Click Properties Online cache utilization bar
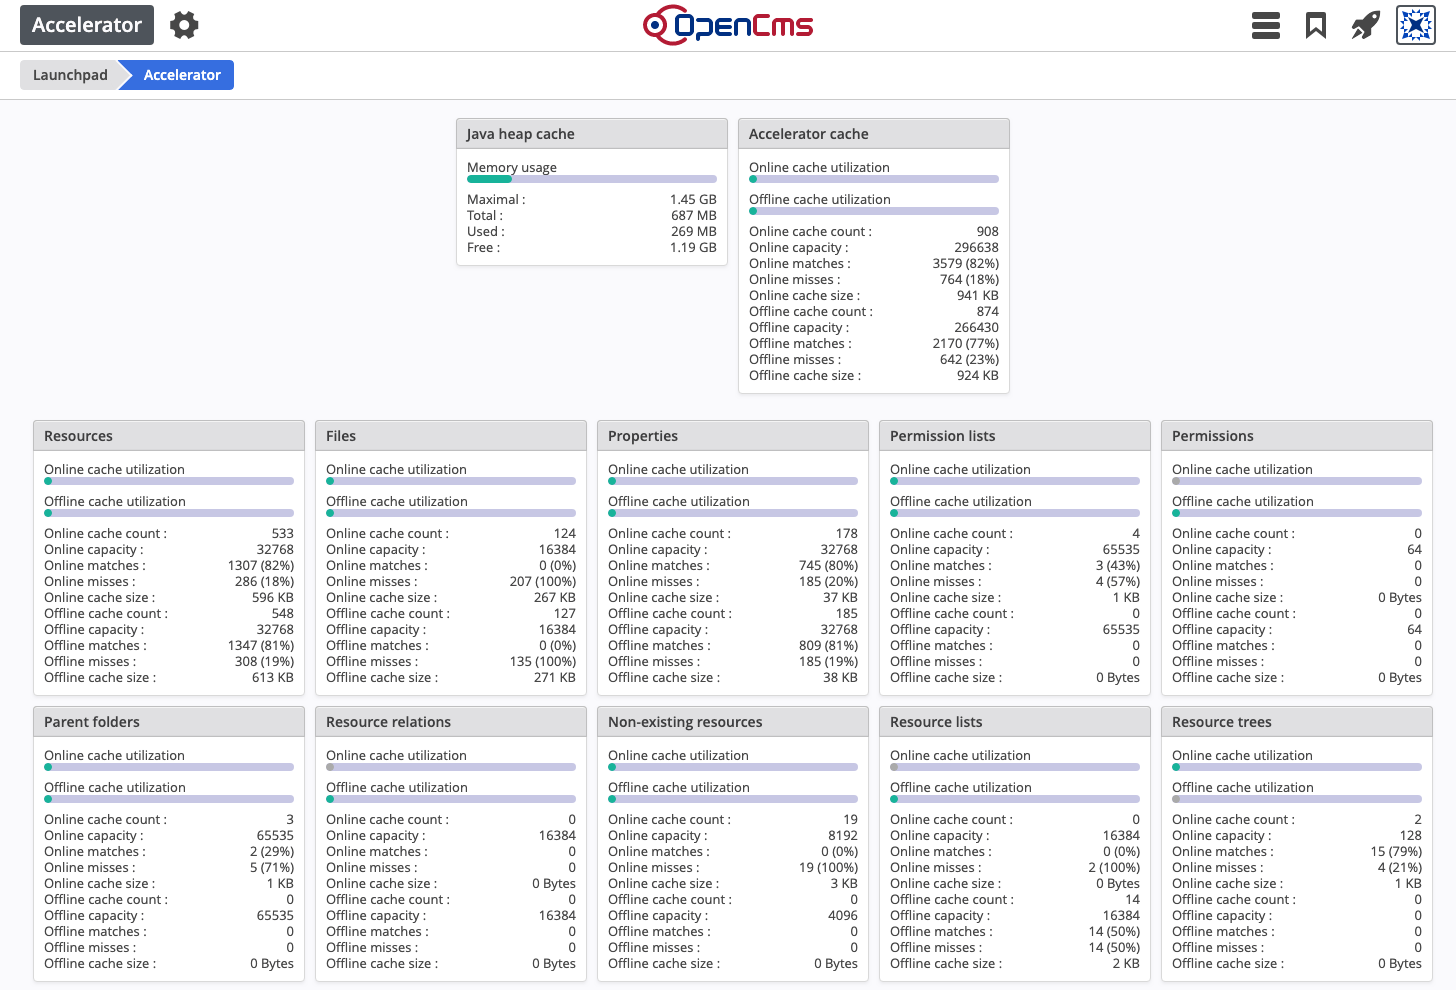The image size is (1456, 990). [733, 481]
